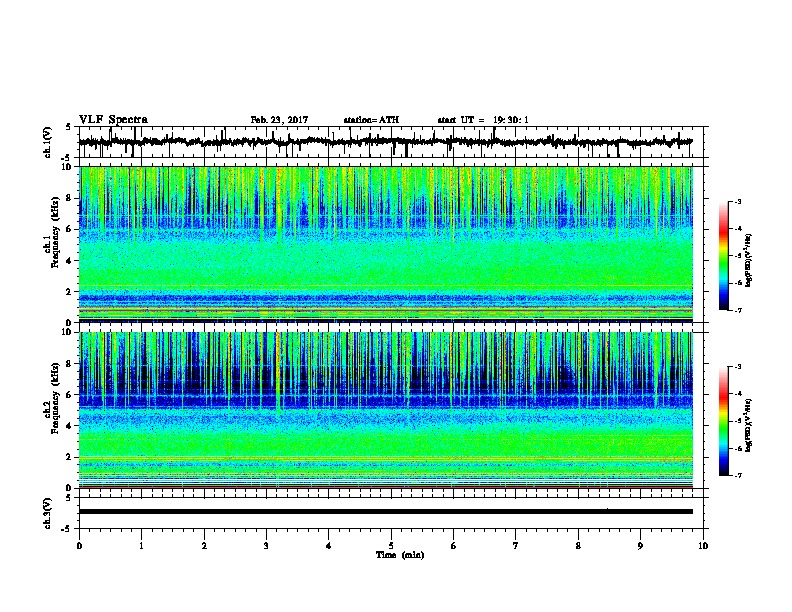Click the "5" tick on the time axis
Image resolution: width=792 pixels, height=612 pixels.
tap(391, 546)
